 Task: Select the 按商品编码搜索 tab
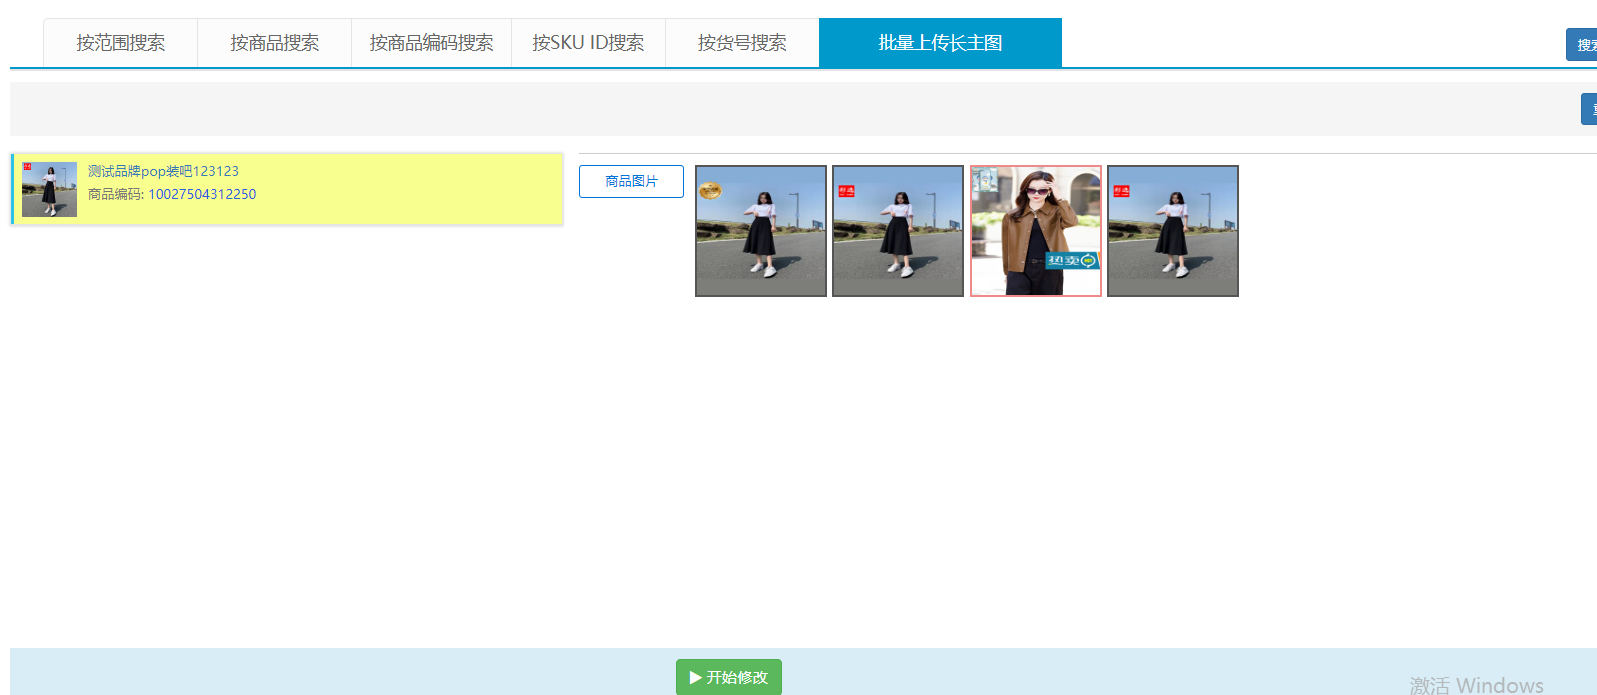click(431, 43)
